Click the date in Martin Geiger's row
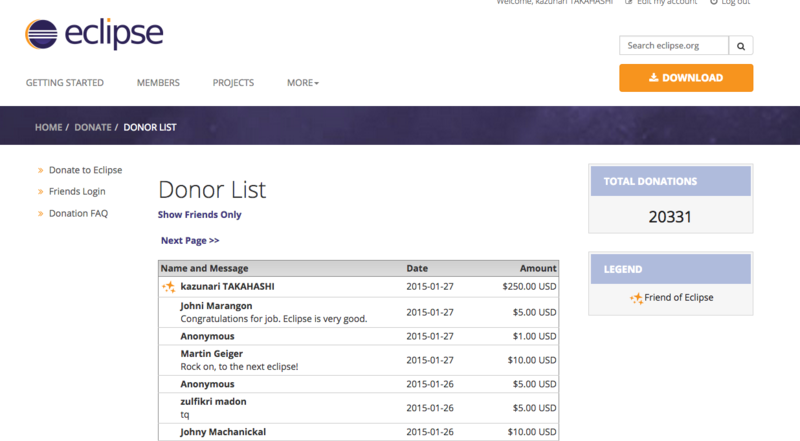This screenshot has width=800, height=441. [x=430, y=360]
